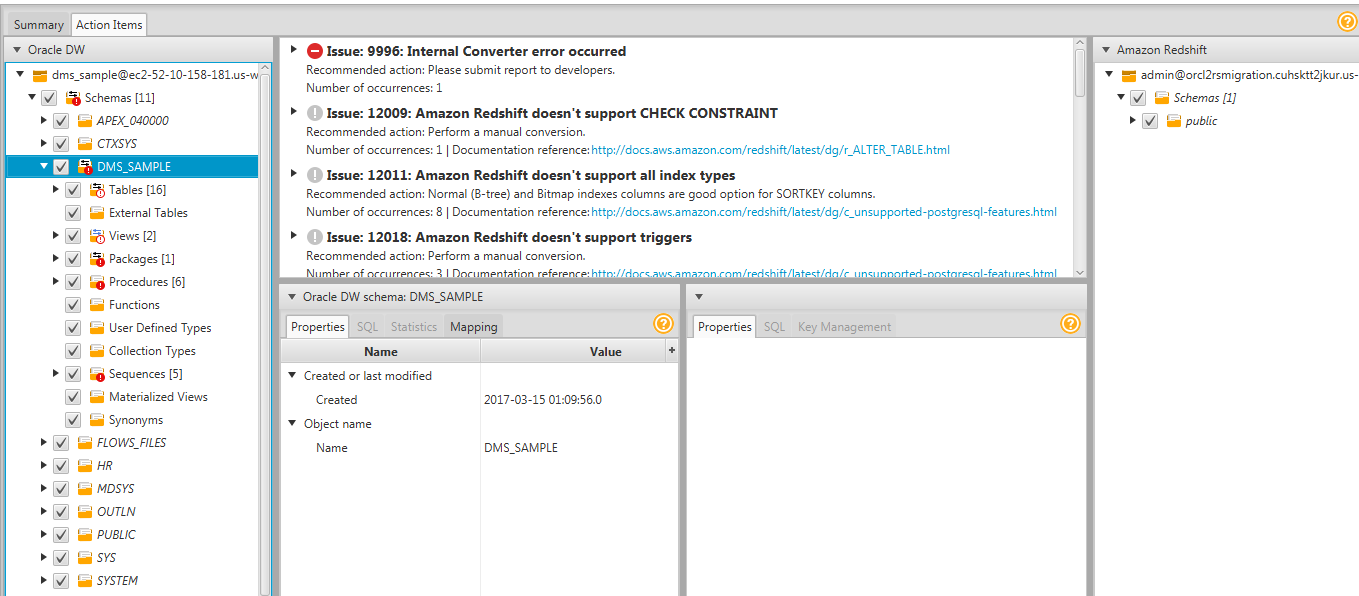The height and width of the screenshot is (596, 1359).
Task: Expand the Procedures [6] node
Action: (56, 282)
